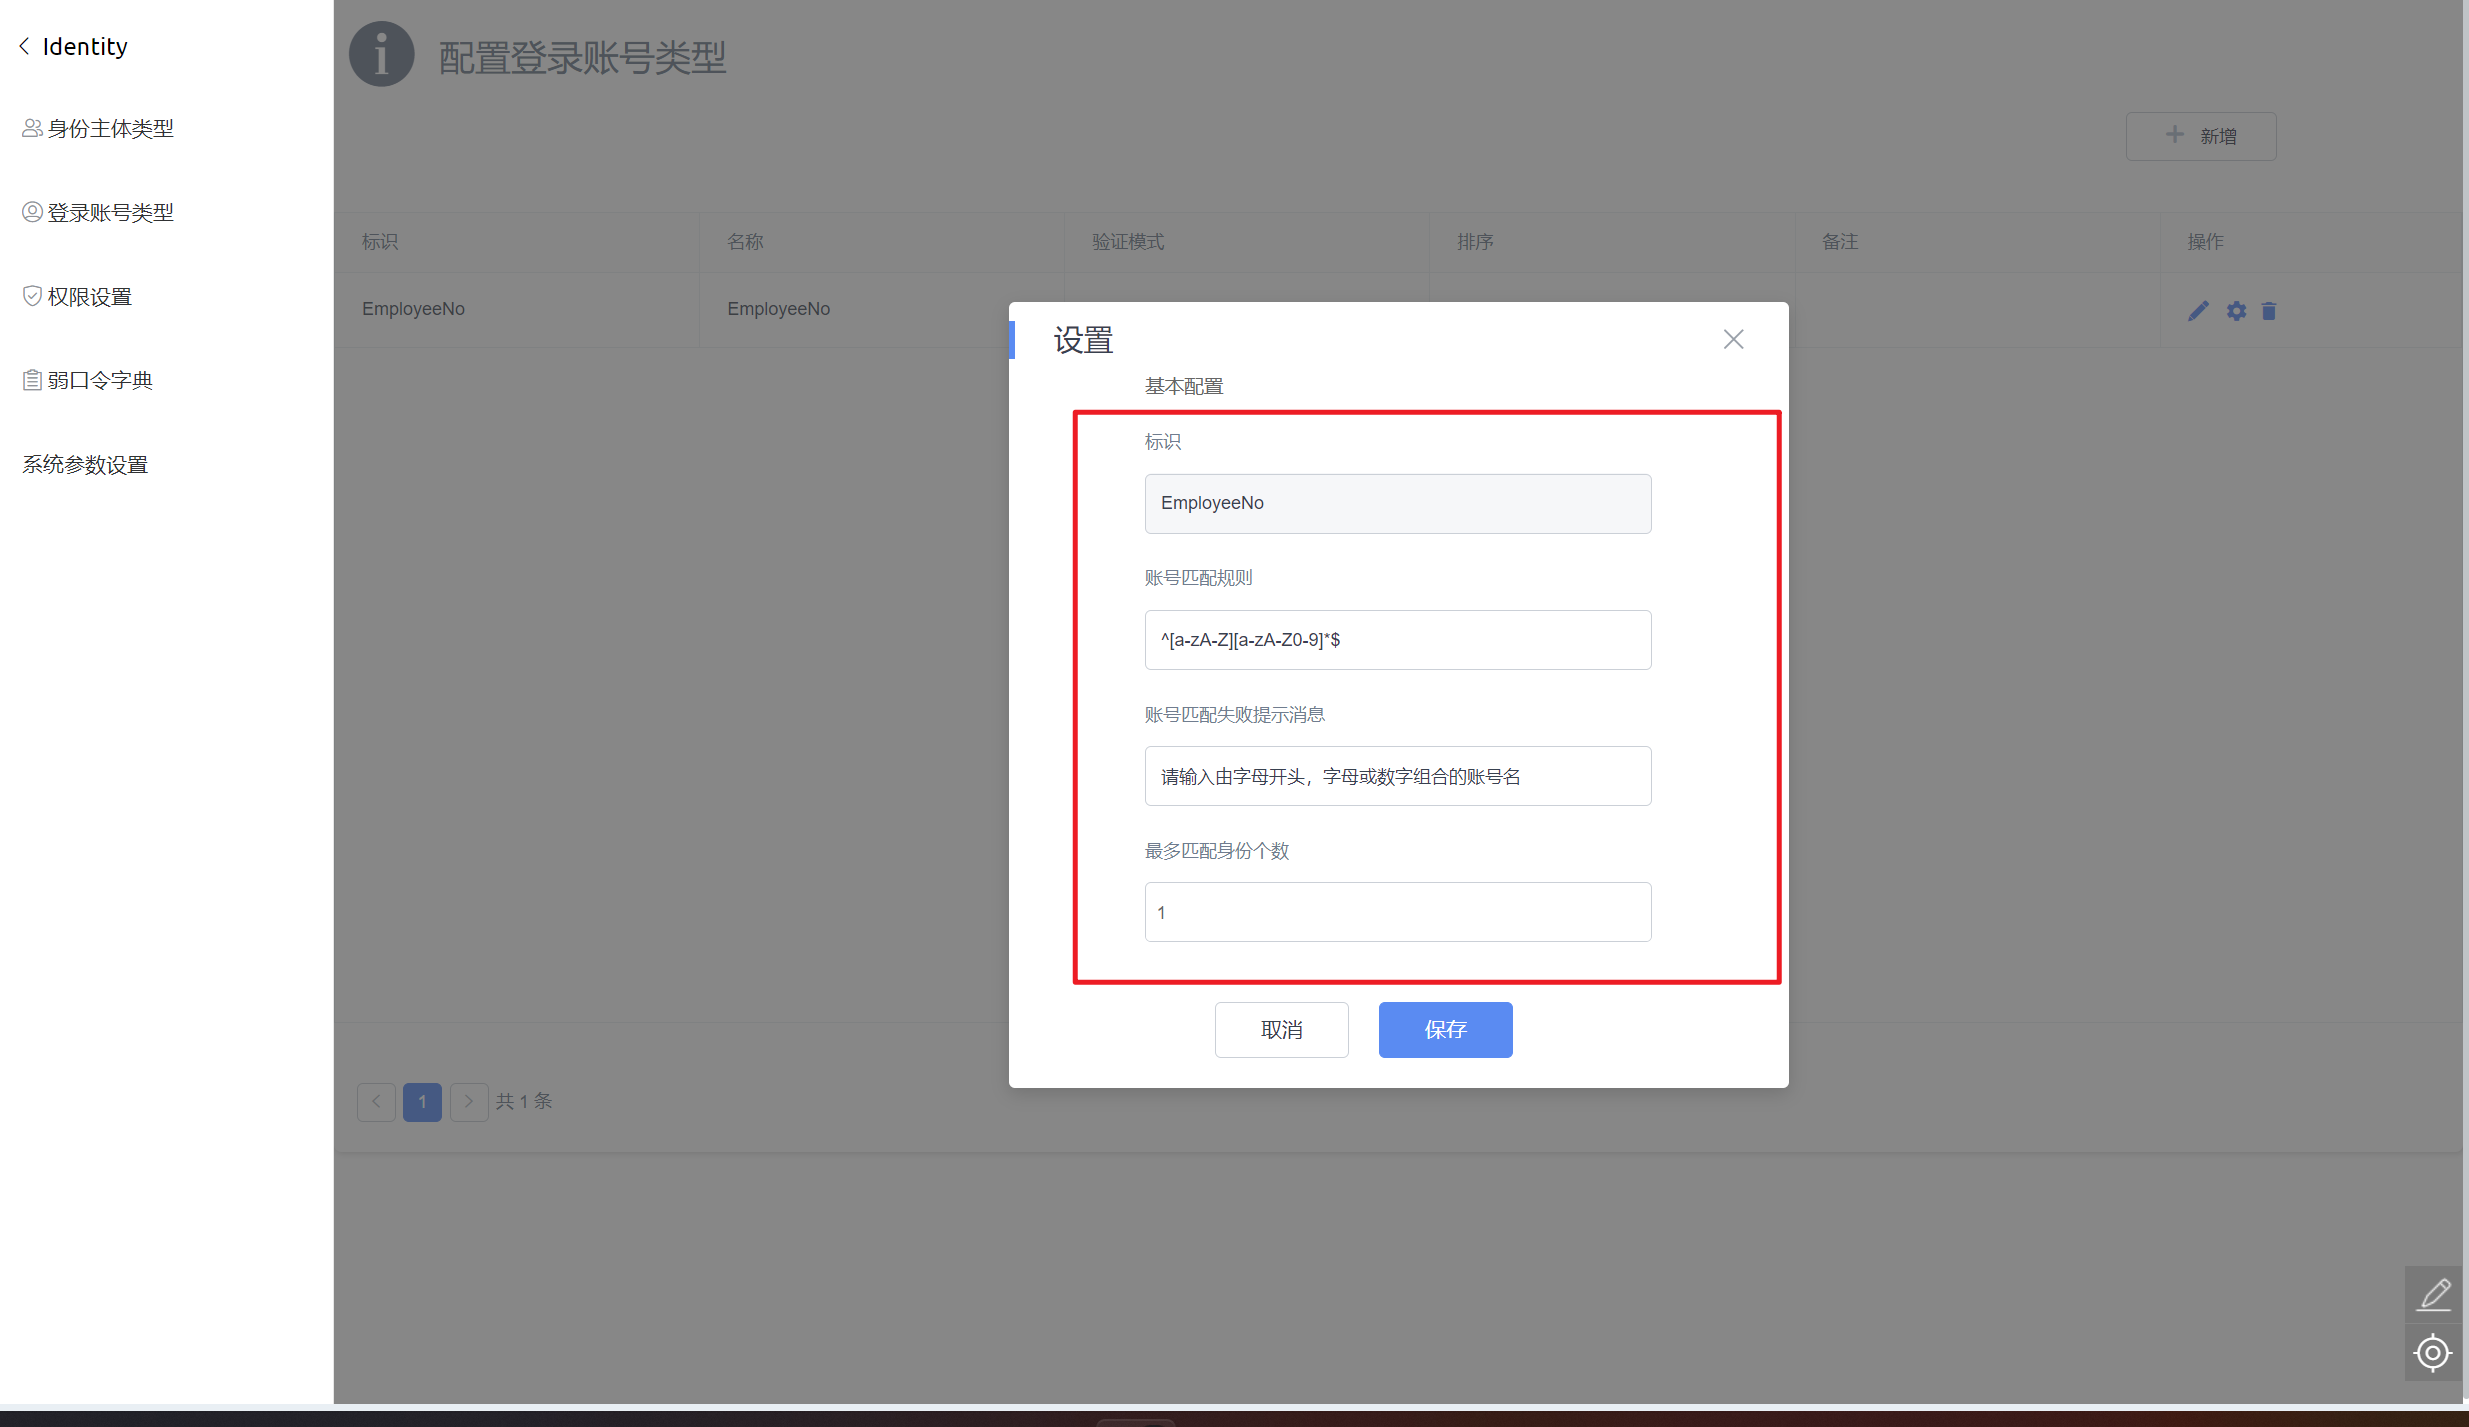Open 权限设置 in the sidebar
The height and width of the screenshot is (1427, 2469).
(x=89, y=297)
